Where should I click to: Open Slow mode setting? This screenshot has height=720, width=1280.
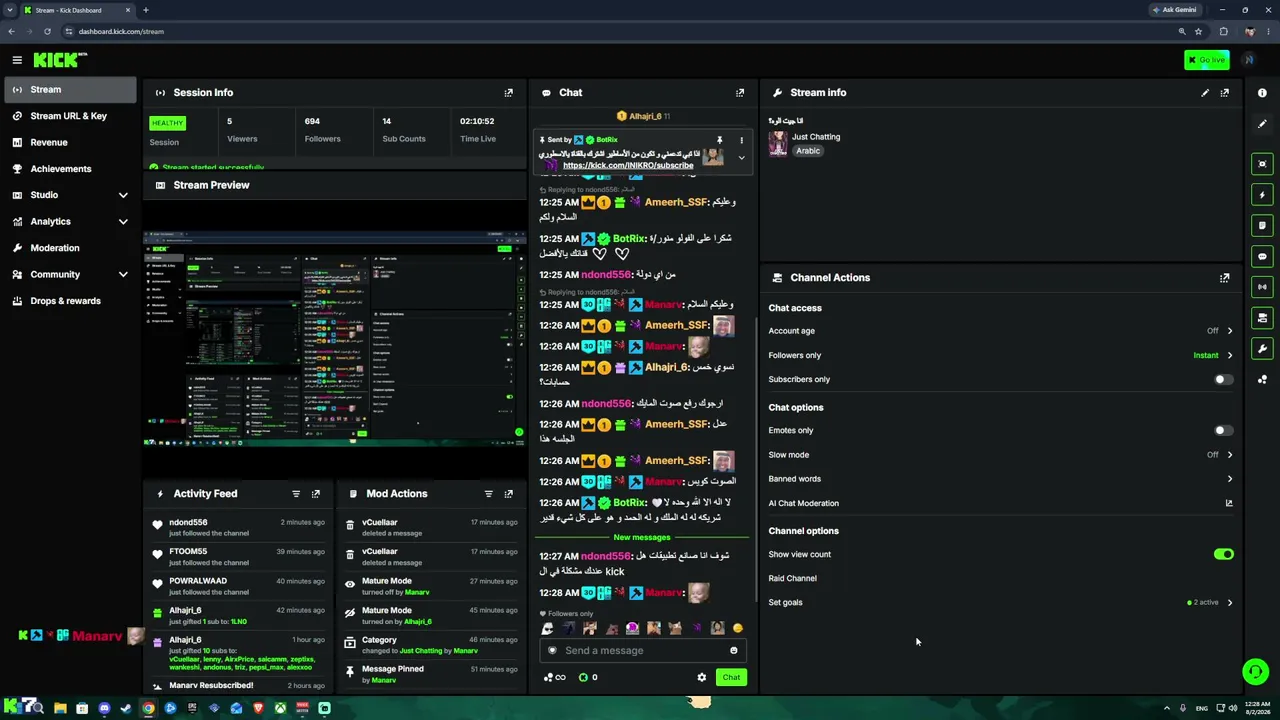click(x=1000, y=455)
